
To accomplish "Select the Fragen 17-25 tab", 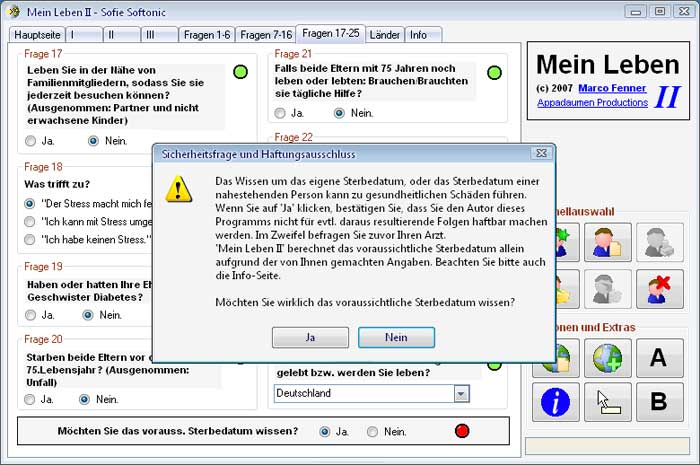I will tap(331, 33).
